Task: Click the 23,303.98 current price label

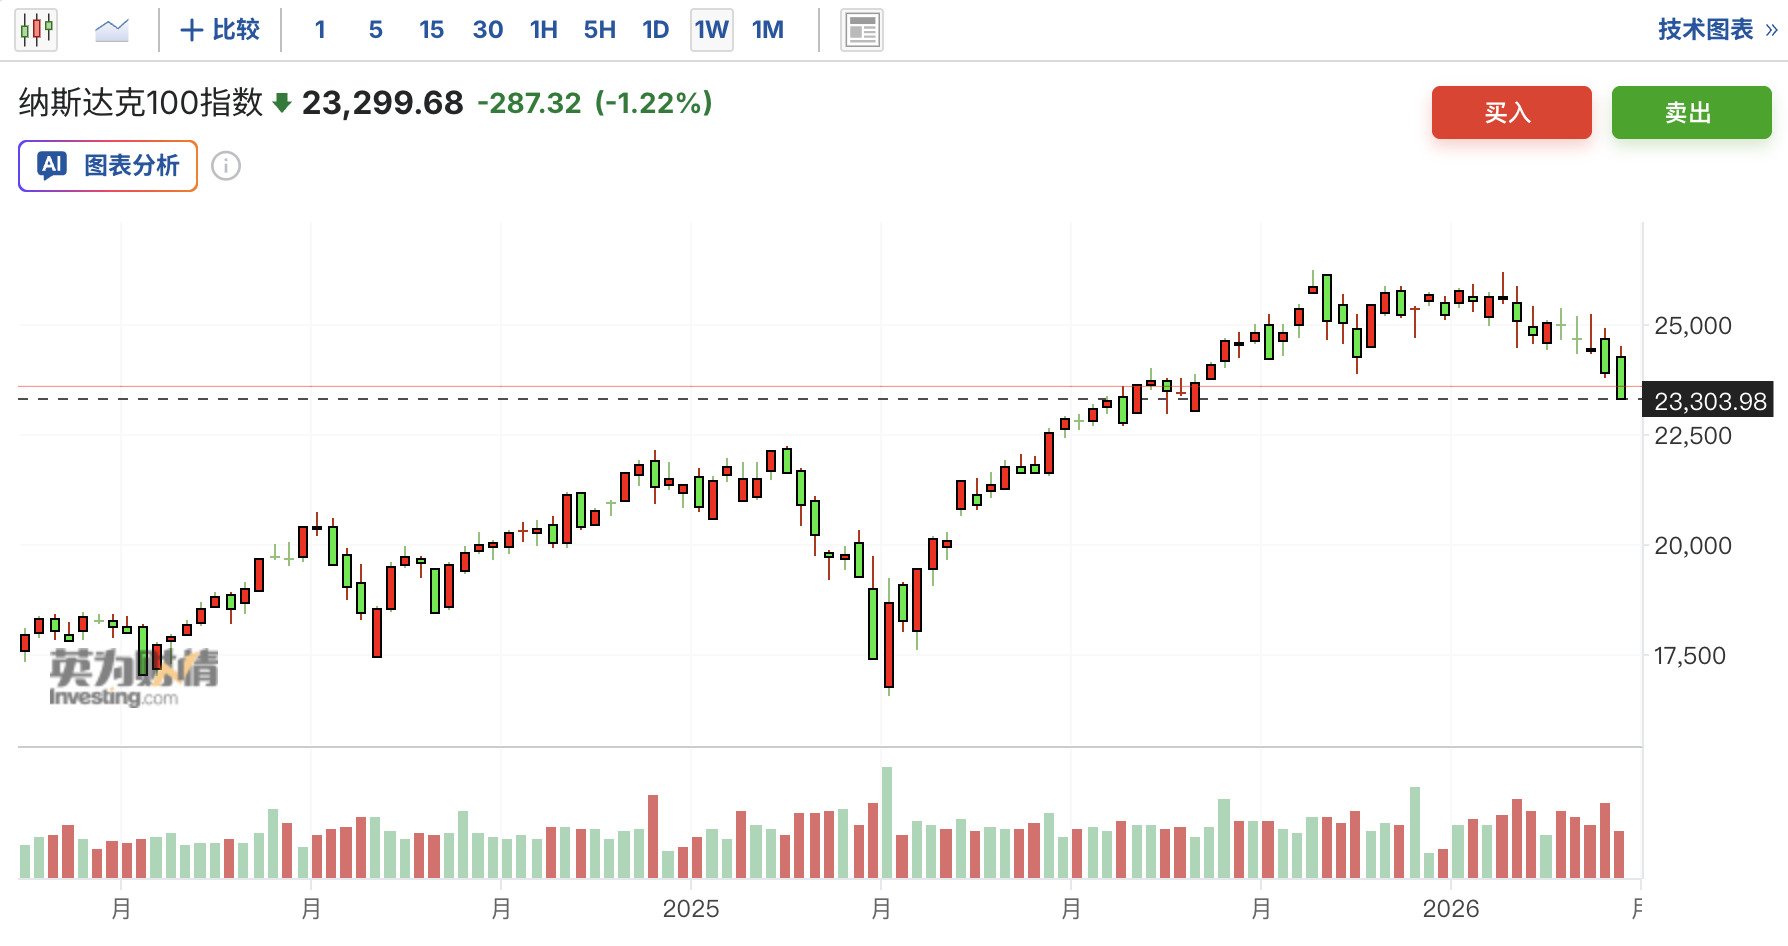Action: tap(1709, 401)
